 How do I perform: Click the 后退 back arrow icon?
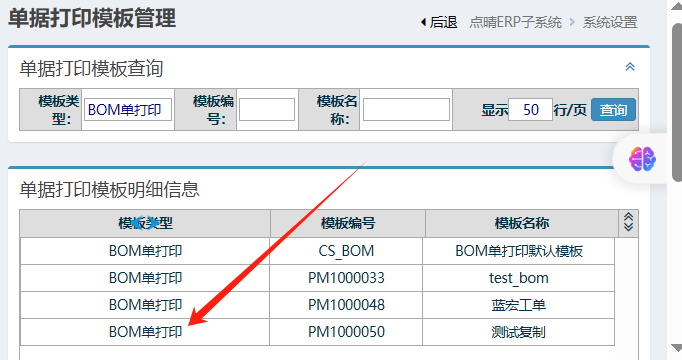click(423, 22)
